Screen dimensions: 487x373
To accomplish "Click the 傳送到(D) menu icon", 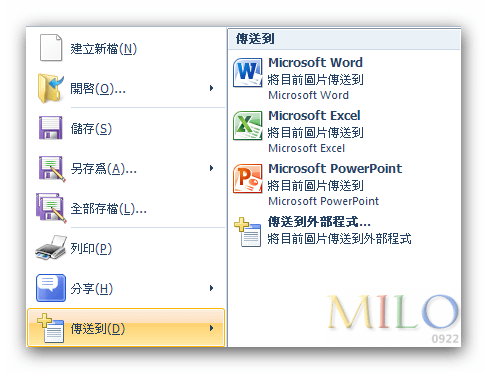I will (51, 328).
